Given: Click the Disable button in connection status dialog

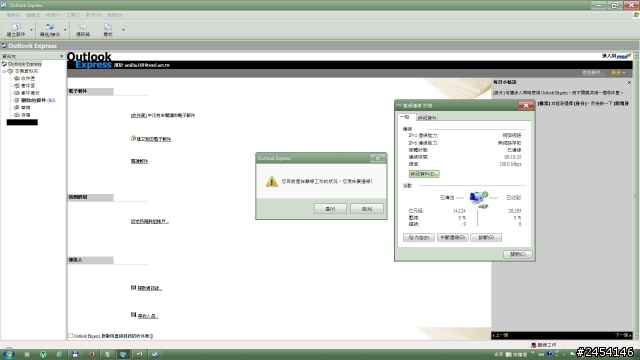Looking at the screenshot, I should coord(453,238).
